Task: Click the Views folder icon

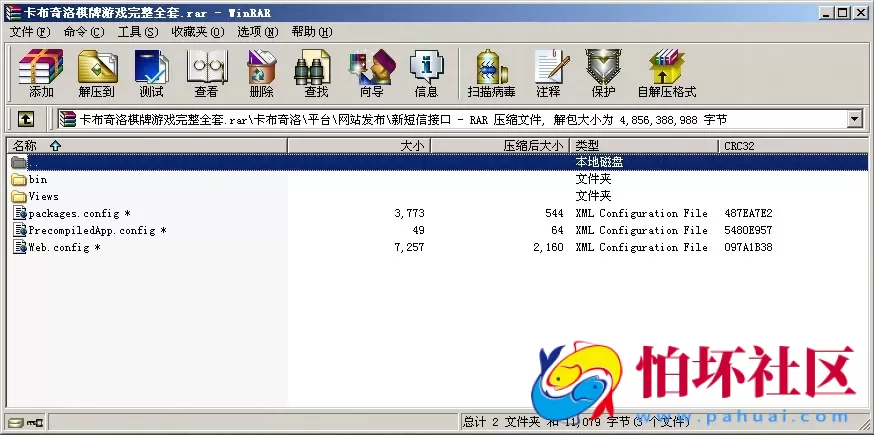Action: tap(19, 196)
